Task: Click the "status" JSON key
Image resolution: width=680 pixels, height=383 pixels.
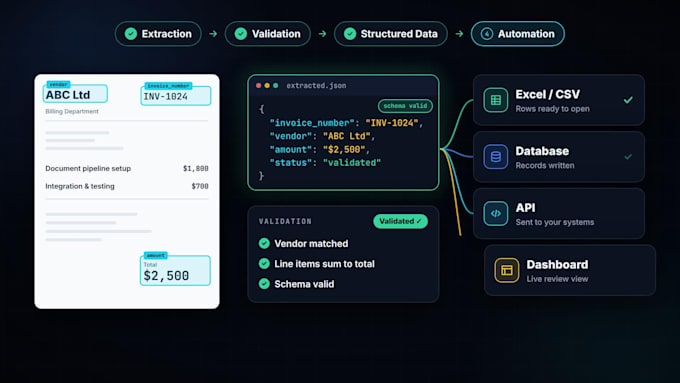Action: pos(291,163)
